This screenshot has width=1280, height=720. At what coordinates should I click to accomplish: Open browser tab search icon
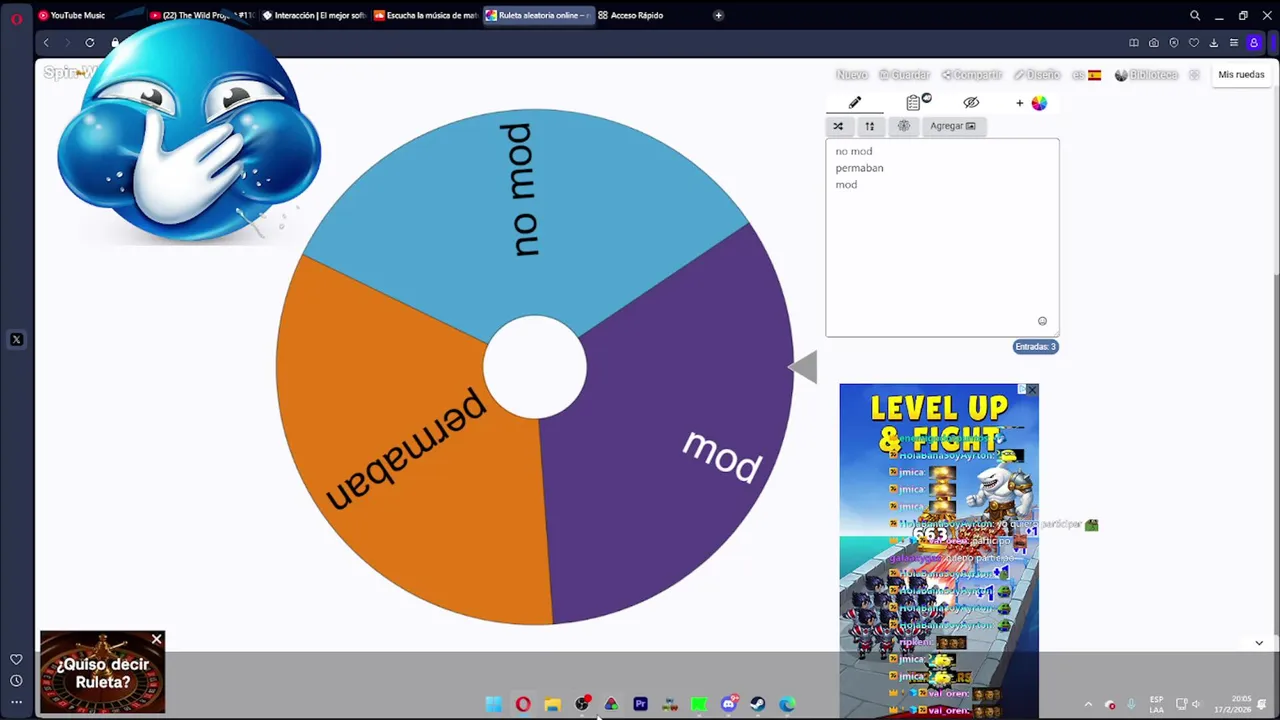point(1195,15)
